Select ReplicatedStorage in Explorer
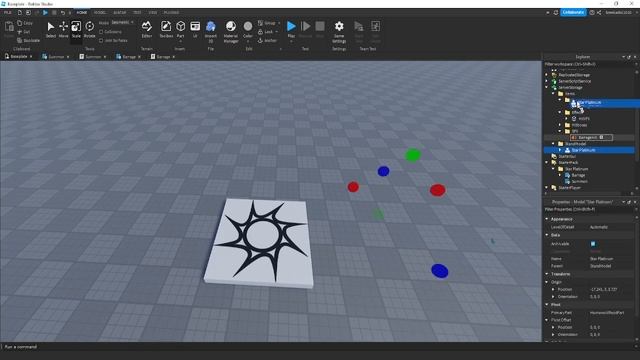This screenshot has width=640, height=360. coord(574,75)
